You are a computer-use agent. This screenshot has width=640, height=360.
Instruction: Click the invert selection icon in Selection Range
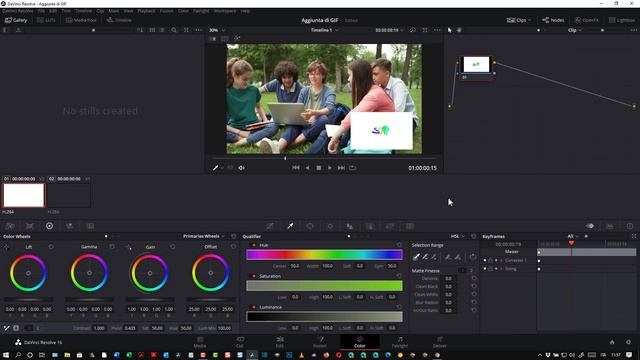473,257
